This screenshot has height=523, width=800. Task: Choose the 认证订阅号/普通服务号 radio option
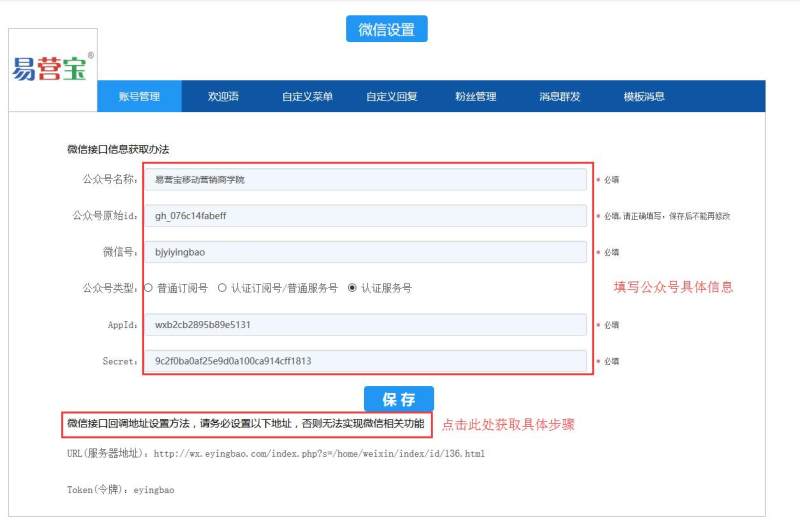222,288
